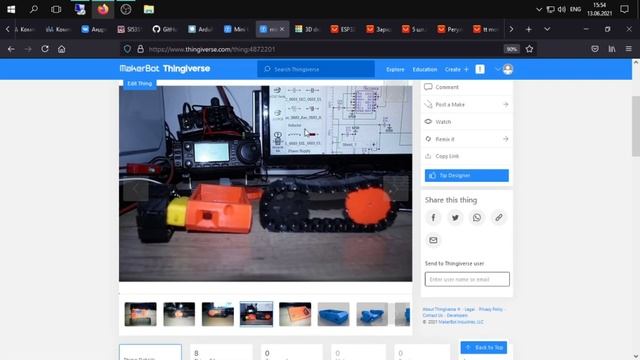
Task: Show the previous gallery image
Action: tap(136, 189)
